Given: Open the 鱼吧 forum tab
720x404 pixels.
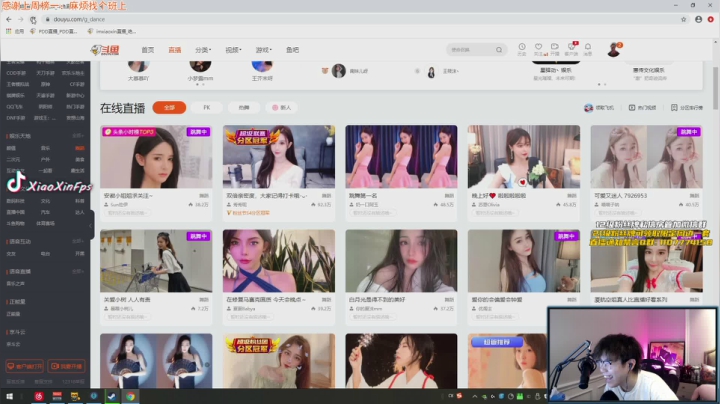Looking at the screenshot, I should [292, 50].
